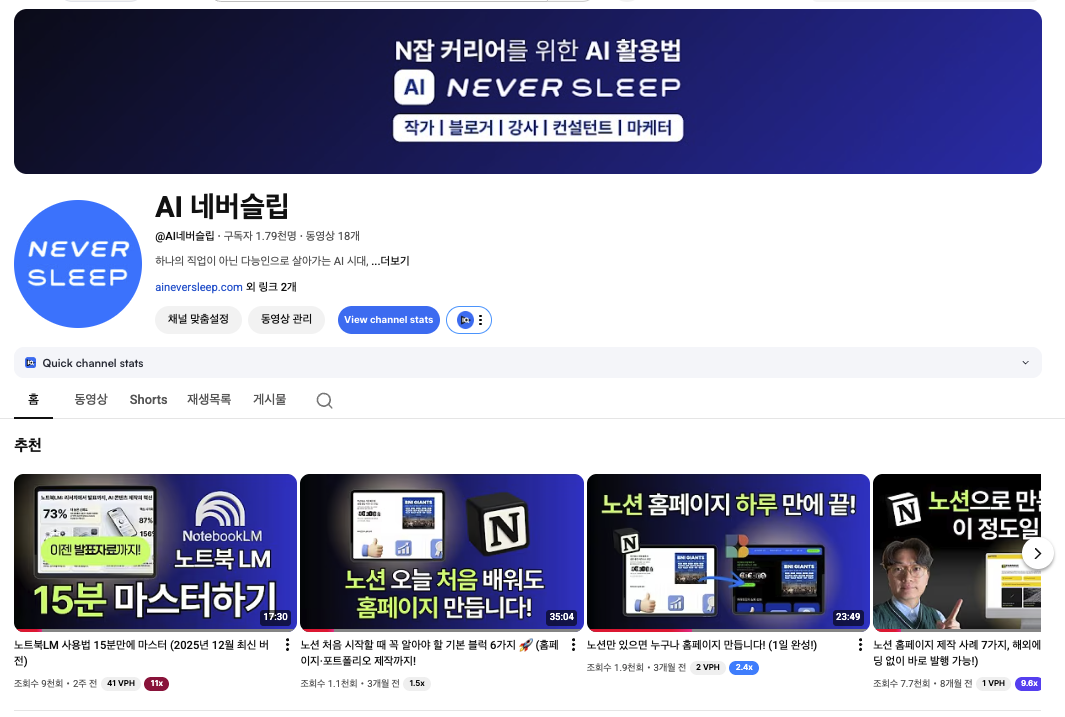Switch to the 게시물 tab
This screenshot has width=1065, height=717.
[268, 399]
